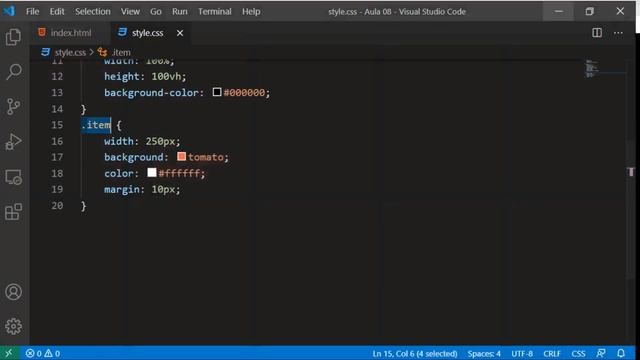Click style.css in the breadcrumb
This screenshot has height=360, width=640.
click(70, 52)
